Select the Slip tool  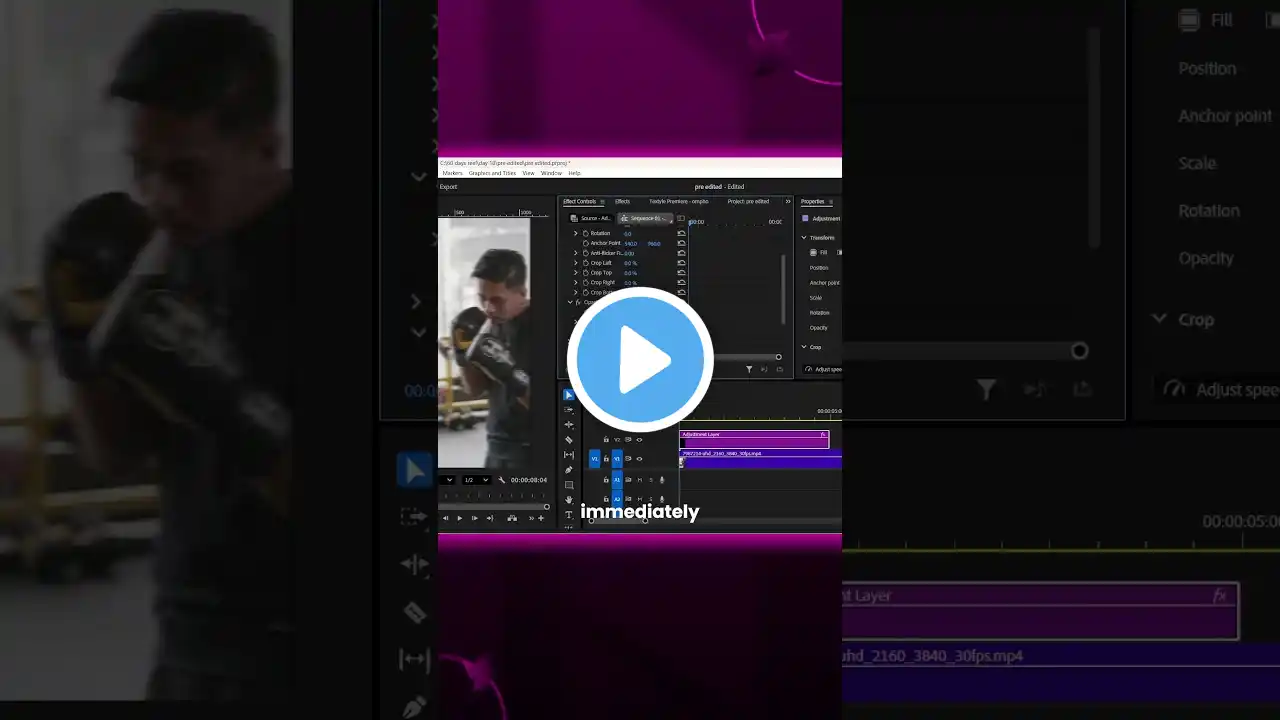point(569,455)
